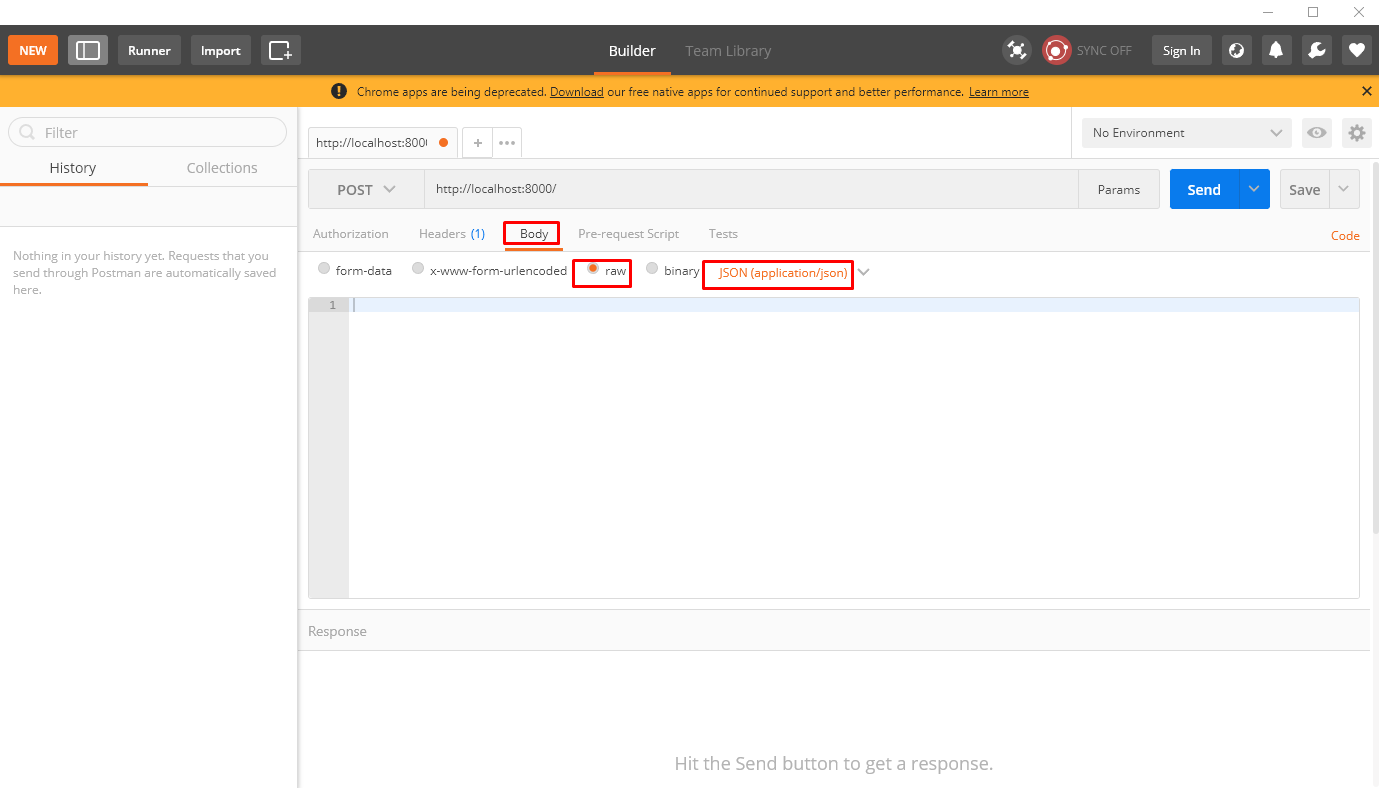Open the Tests tab

tap(723, 233)
